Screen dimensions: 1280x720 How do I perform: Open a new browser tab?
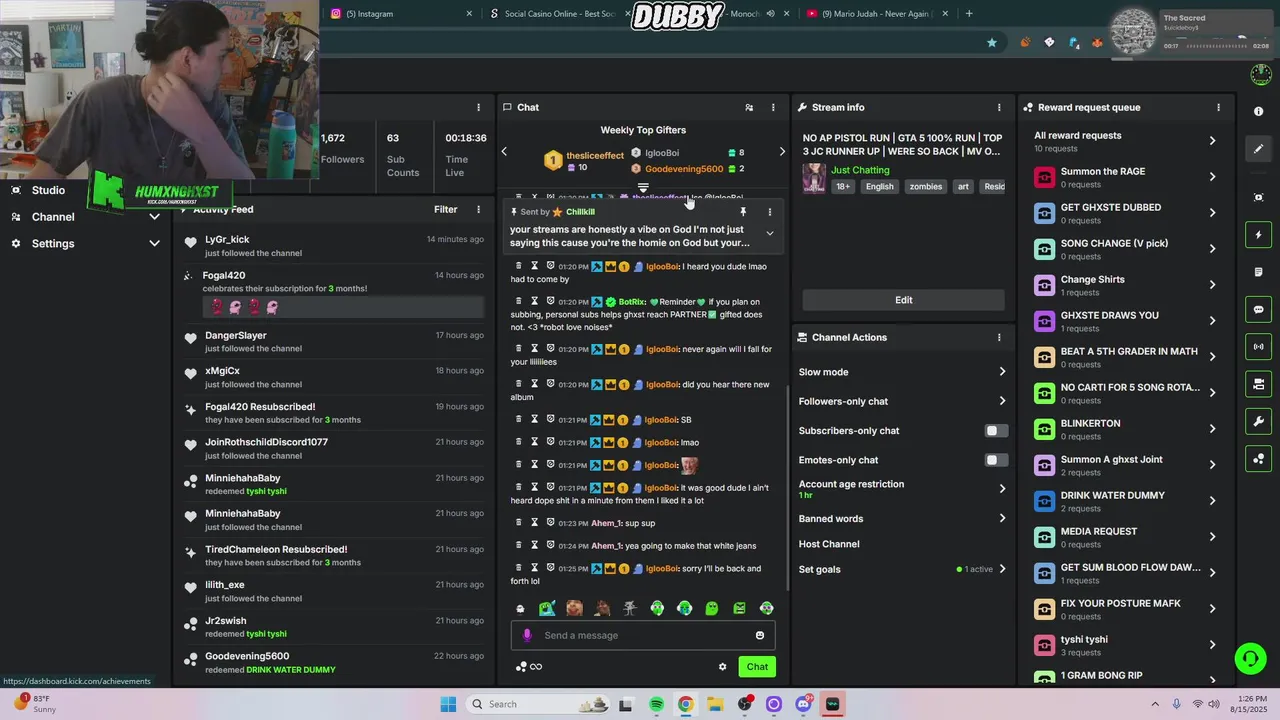click(969, 14)
